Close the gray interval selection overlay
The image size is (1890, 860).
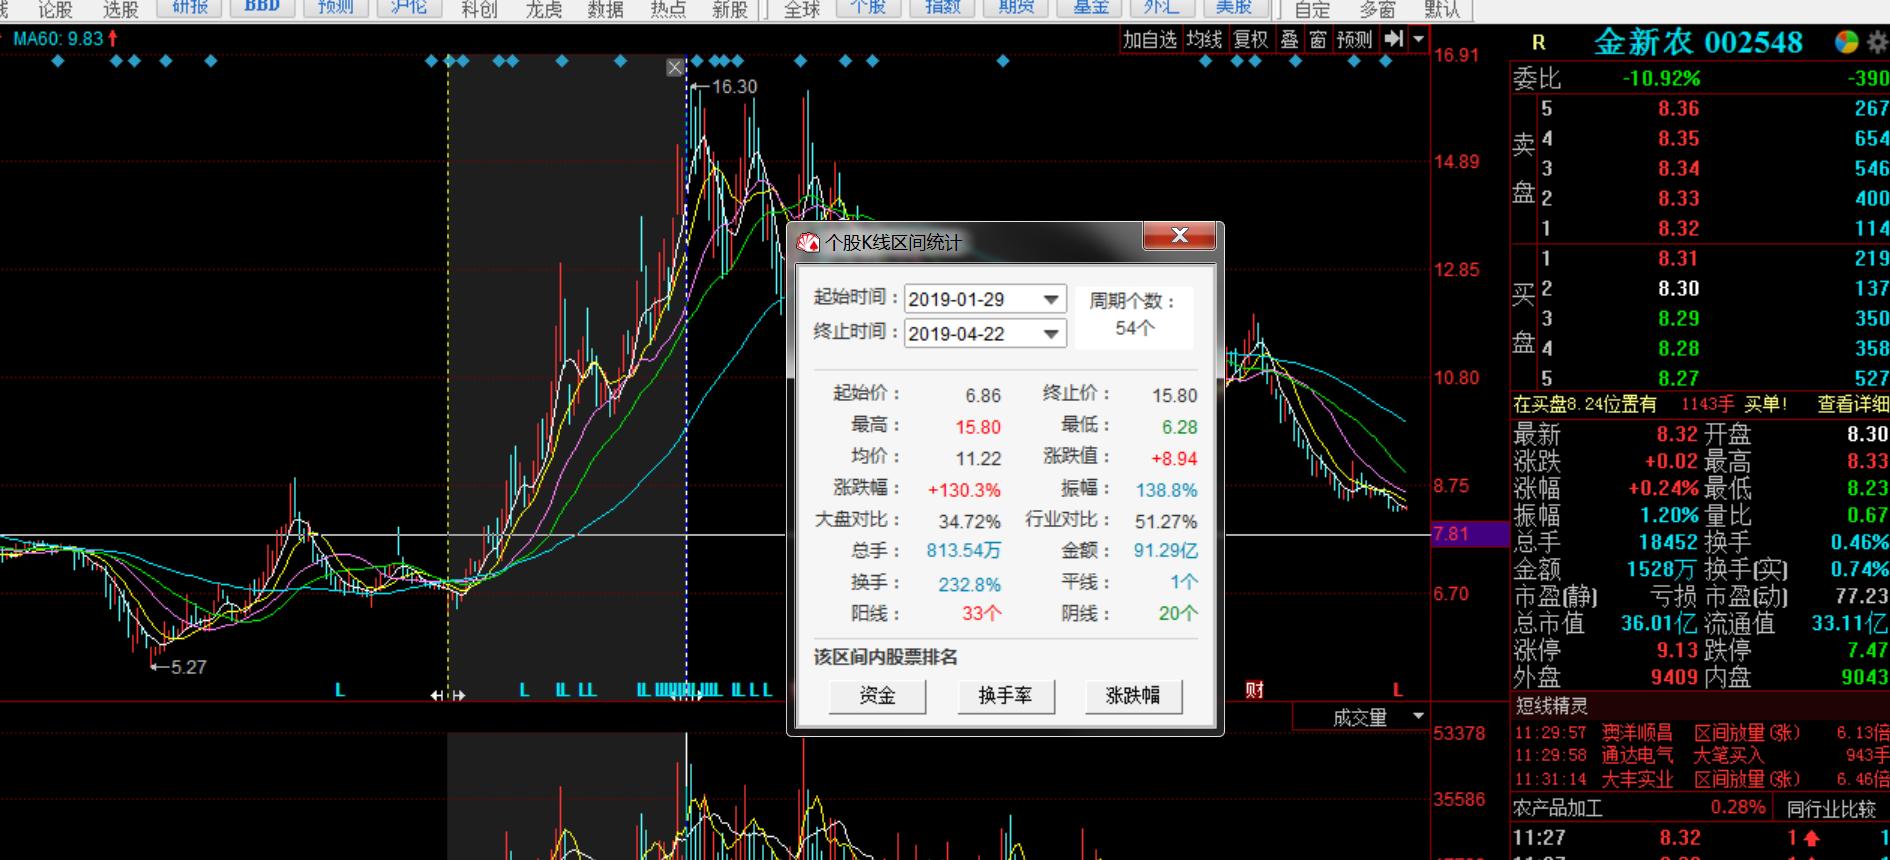tap(675, 68)
